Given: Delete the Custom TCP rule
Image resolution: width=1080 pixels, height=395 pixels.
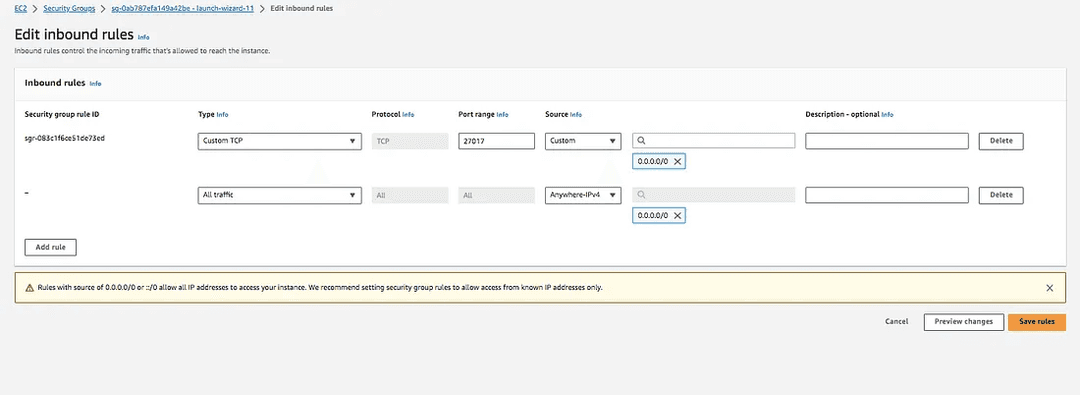Looking at the screenshot, I should coord(1001,141).
